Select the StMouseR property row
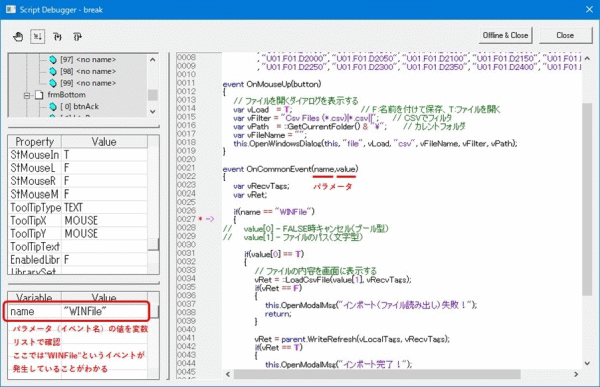Image resolution: width=600 pixels, height=387 pixels. coord(78,181)
